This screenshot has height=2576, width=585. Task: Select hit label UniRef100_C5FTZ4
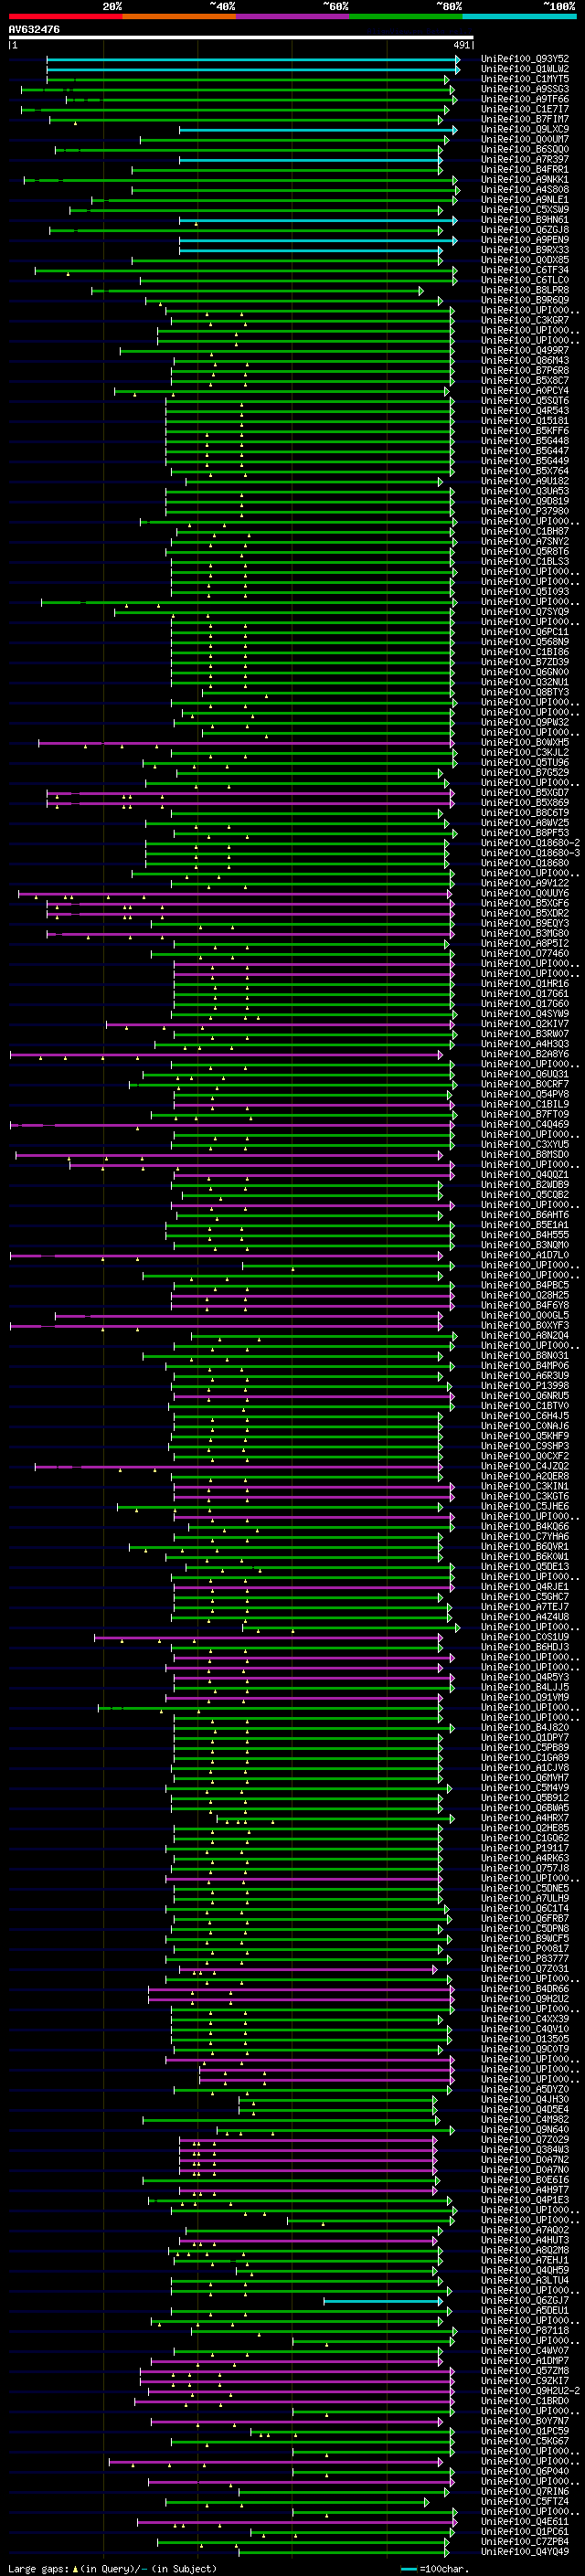pos(525,2501)
